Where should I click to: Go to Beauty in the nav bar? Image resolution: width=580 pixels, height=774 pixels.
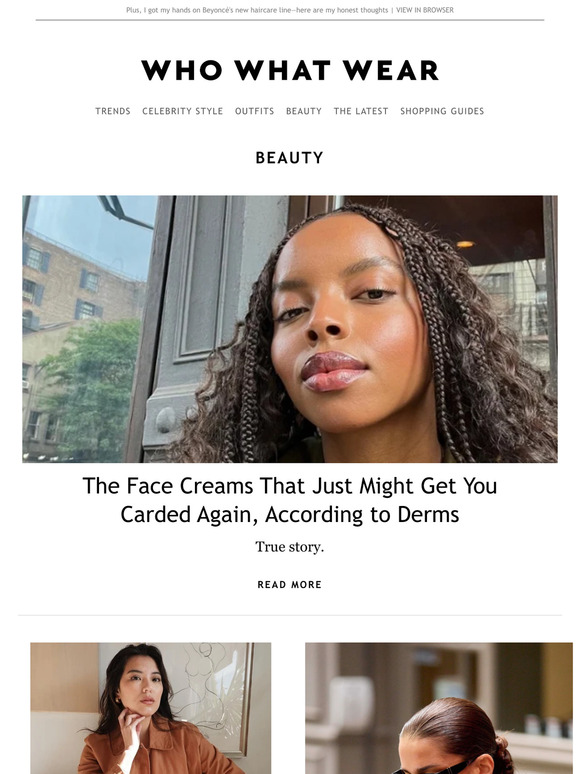[x=304, y=111]
